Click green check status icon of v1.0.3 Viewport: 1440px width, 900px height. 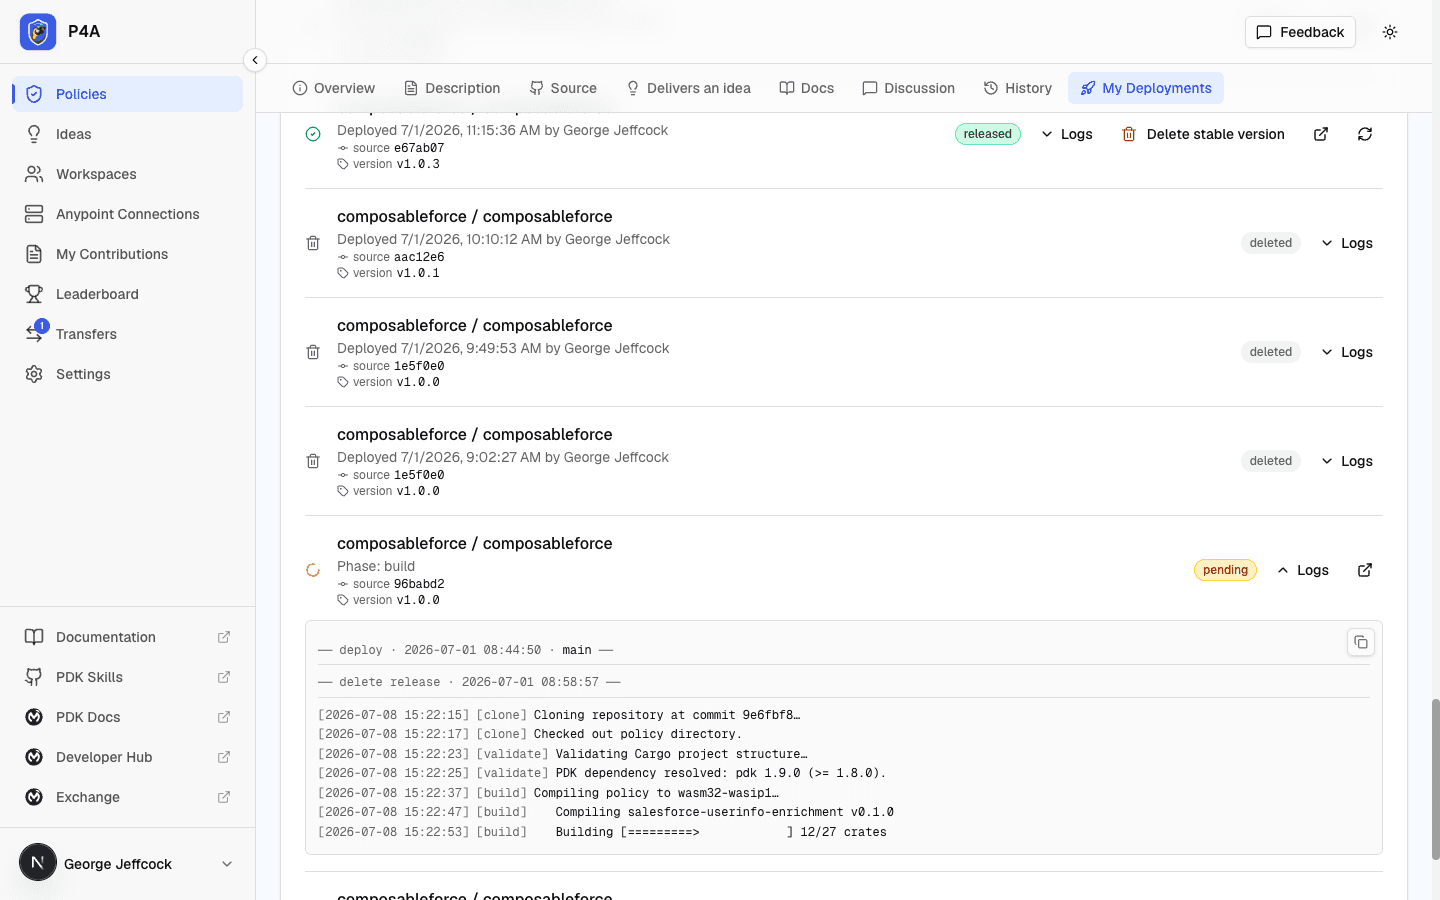313,134
